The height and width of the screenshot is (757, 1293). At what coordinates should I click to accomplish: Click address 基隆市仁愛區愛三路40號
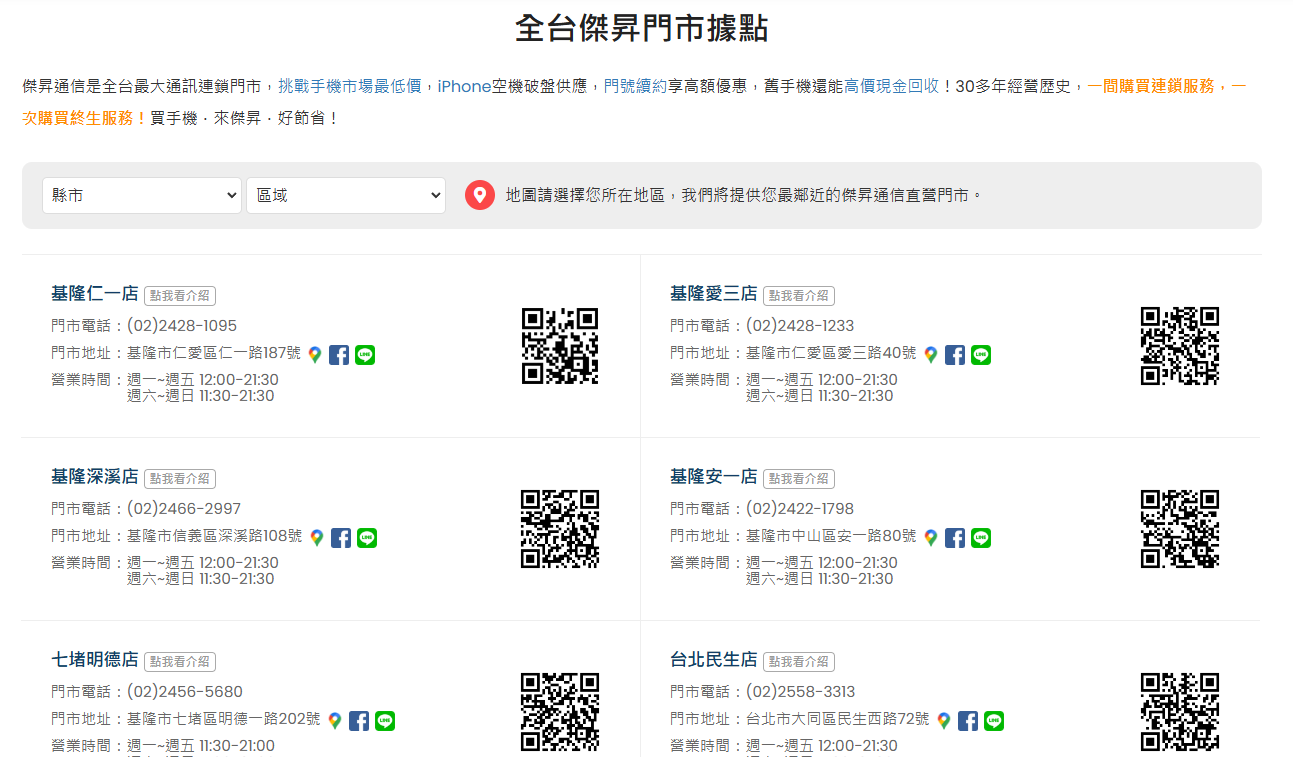point(831,353)
